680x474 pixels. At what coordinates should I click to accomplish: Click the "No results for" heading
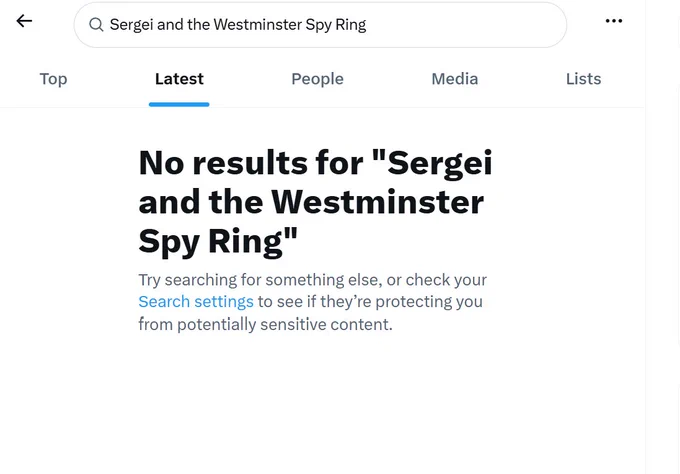(253, 163)
